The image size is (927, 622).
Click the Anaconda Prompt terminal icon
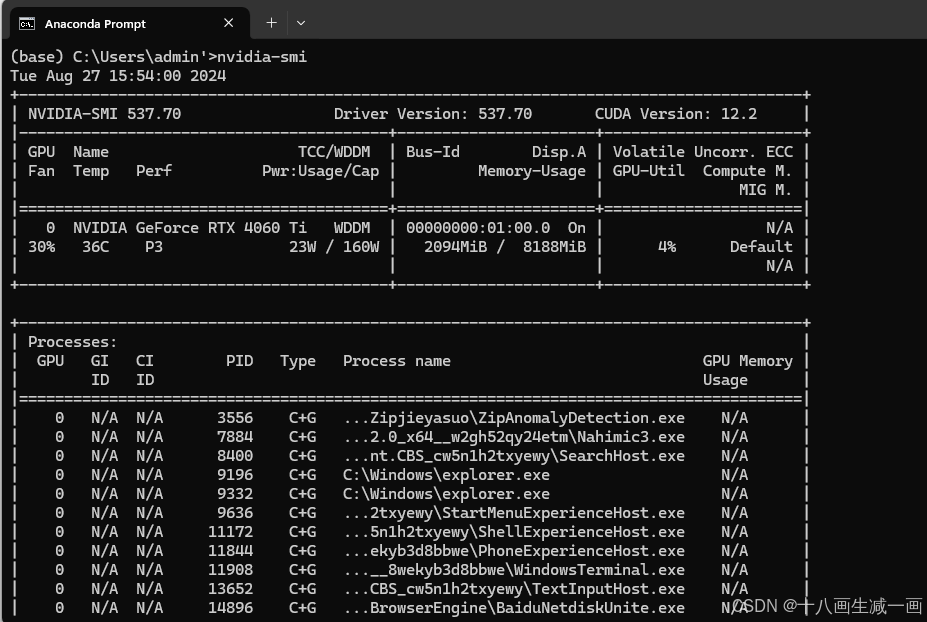(27, 24)
